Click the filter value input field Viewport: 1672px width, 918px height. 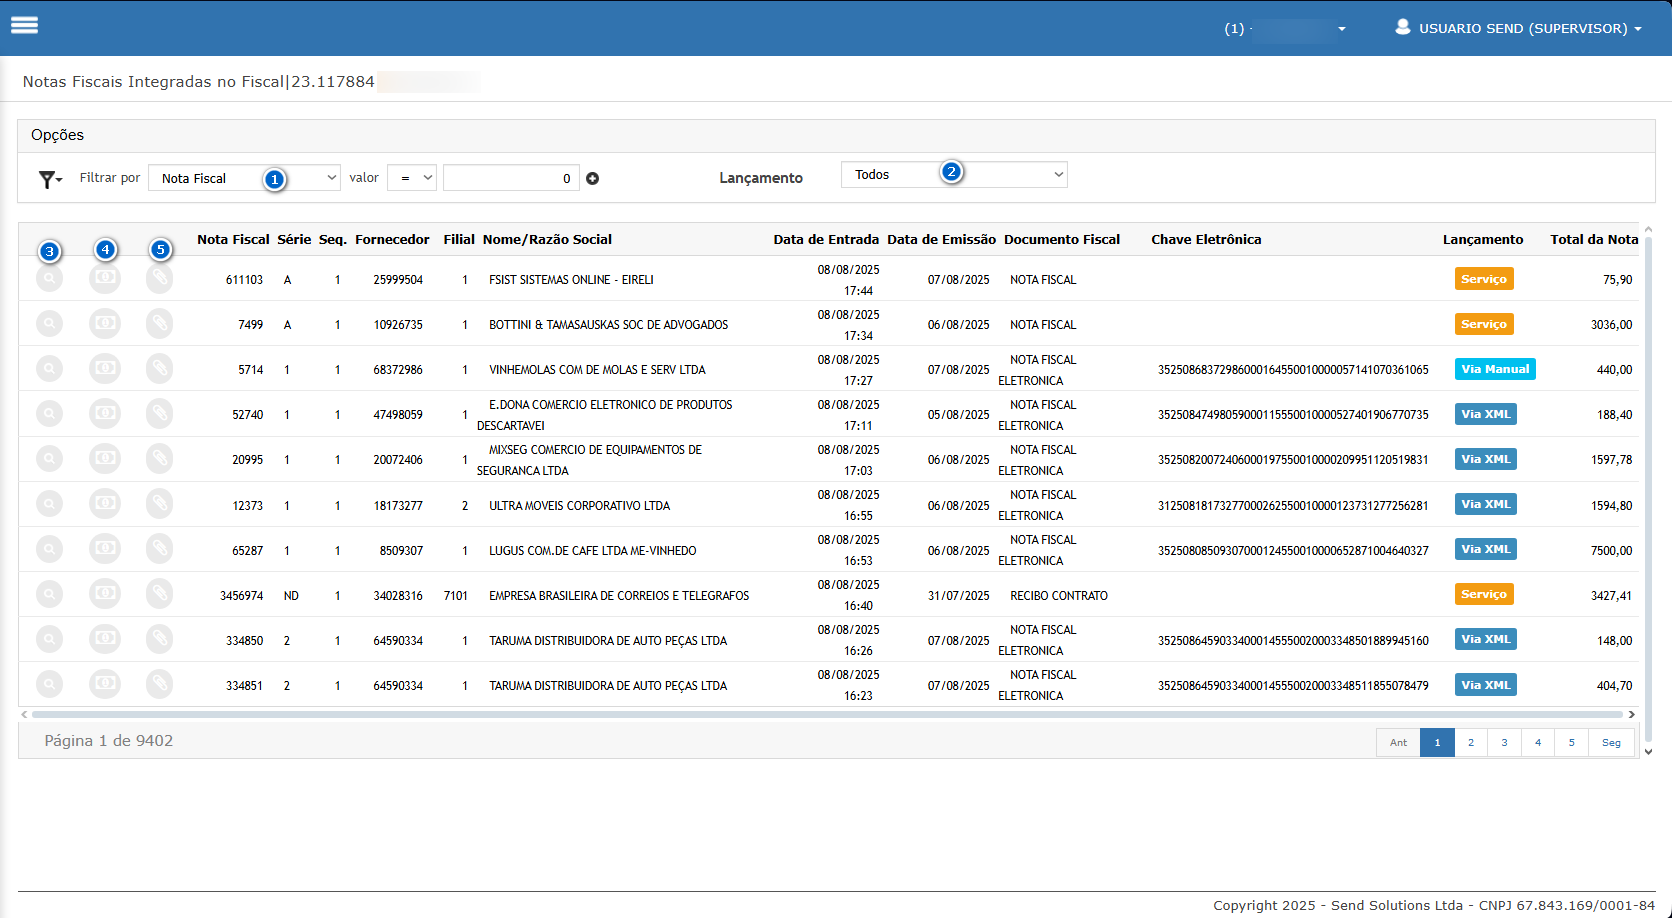[511, 178]
